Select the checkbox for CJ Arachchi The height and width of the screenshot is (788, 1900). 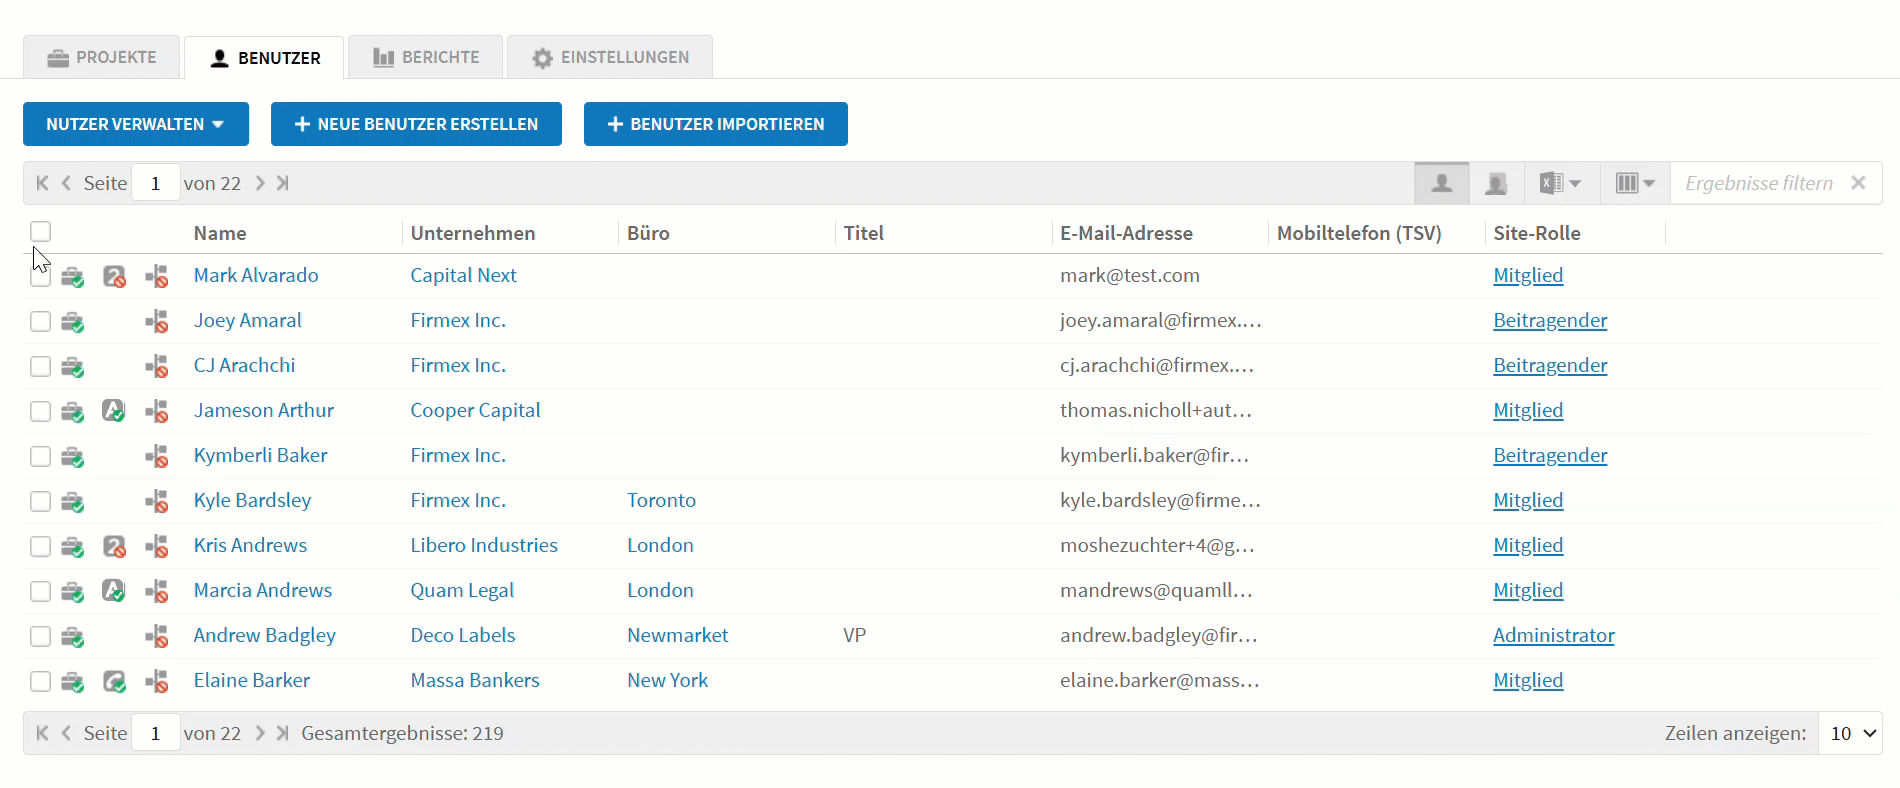(x=40, y=366)
